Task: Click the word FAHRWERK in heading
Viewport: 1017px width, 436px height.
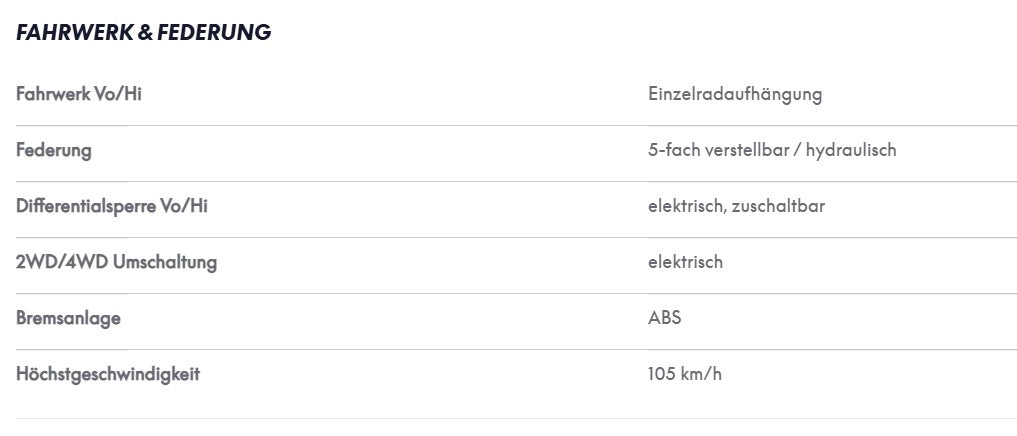Action: (75, 32)
